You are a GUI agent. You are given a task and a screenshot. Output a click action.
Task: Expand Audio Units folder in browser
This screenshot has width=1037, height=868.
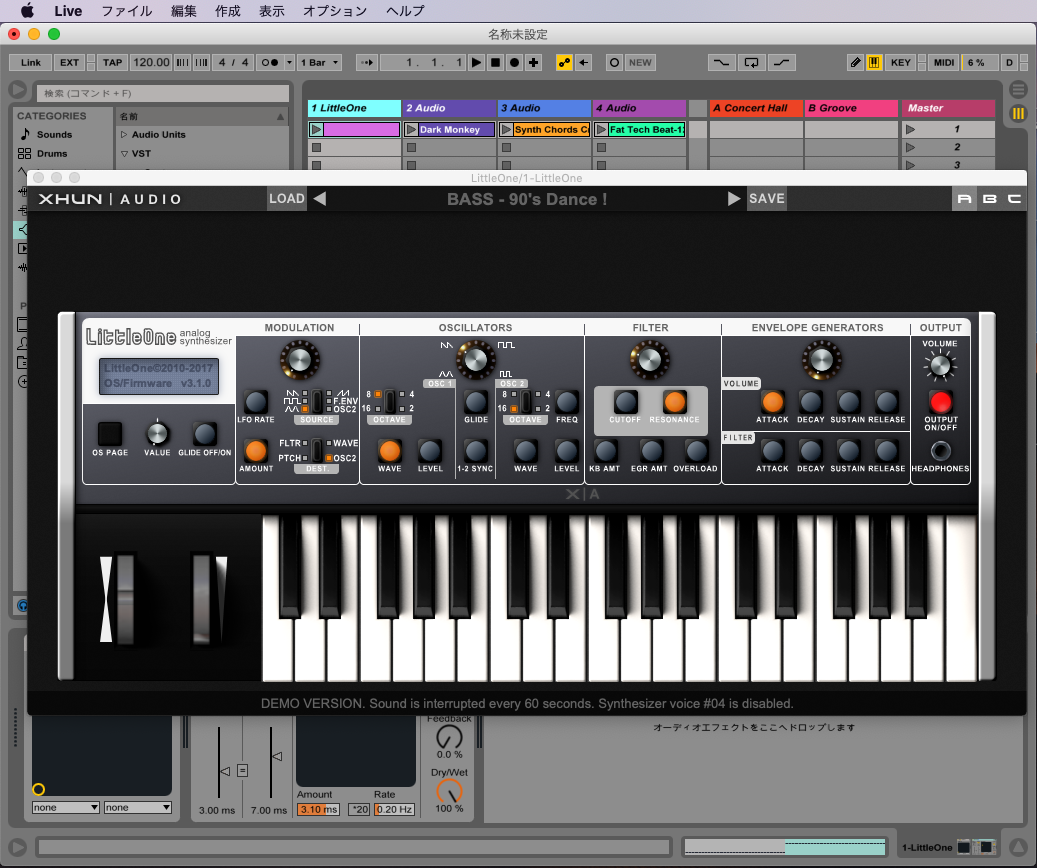pos(124,134)
